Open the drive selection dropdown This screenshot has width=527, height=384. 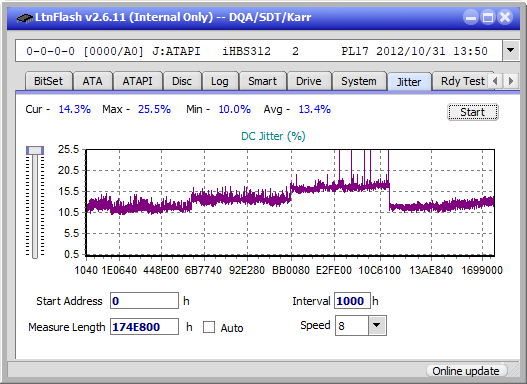(511, 51)
